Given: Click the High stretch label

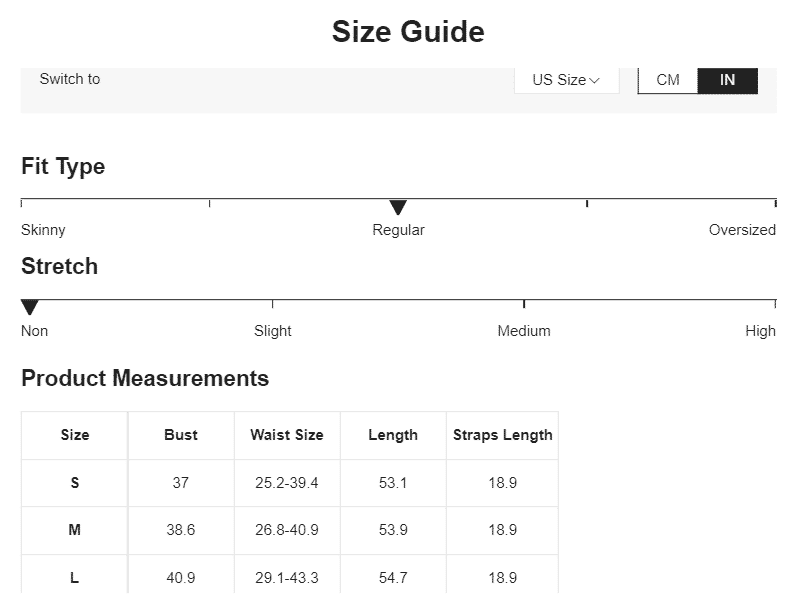Looking at the screenshot, I should pyautogui.click(x=760, y=331).
